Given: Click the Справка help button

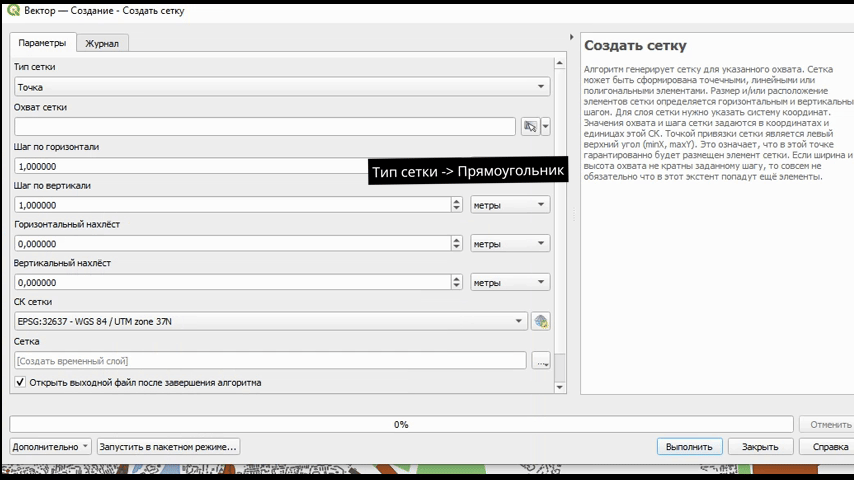Looking at the screenshot, I should [830, 447].
